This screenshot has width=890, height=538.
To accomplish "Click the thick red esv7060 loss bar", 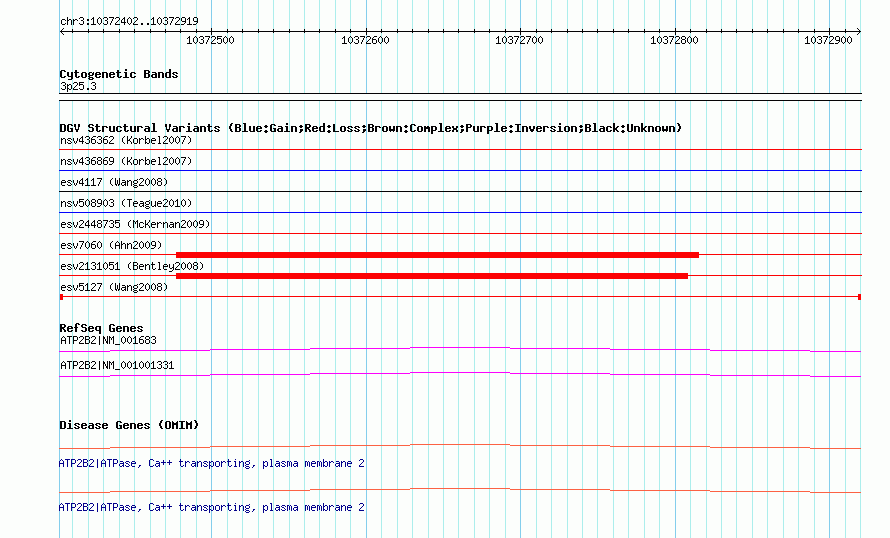I will point(437,255).
